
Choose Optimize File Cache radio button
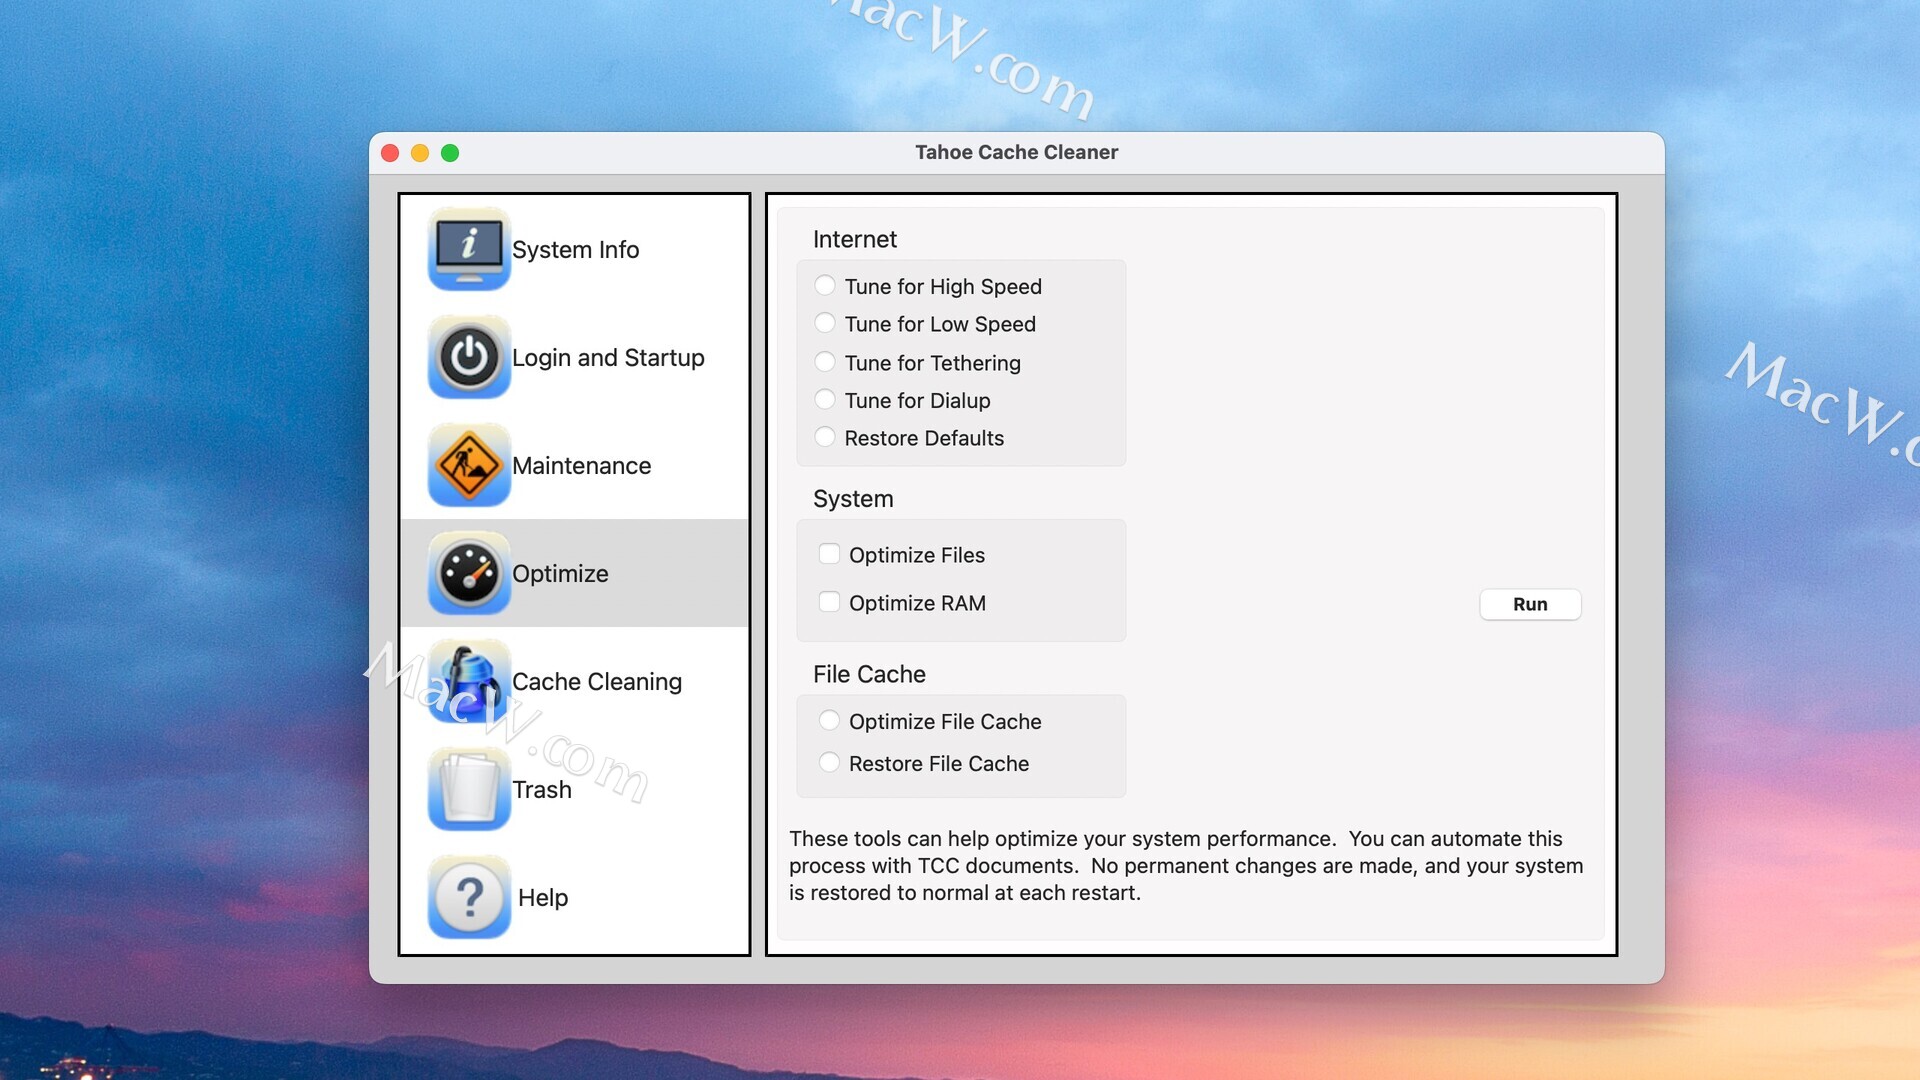click(x=829, y=721)
